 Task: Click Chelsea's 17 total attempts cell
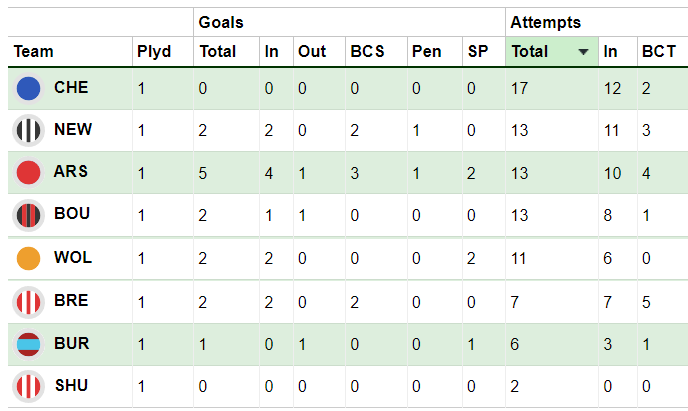coord(552,89)
